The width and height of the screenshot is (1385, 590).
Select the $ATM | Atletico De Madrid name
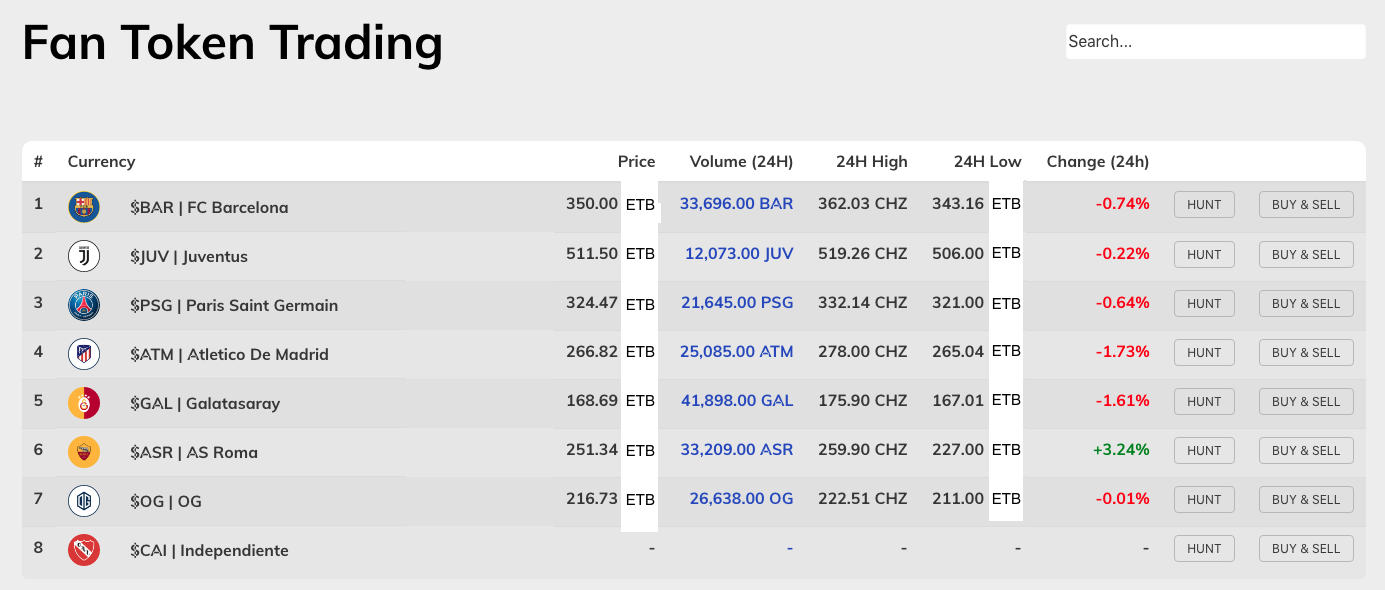tap(229, 355)
